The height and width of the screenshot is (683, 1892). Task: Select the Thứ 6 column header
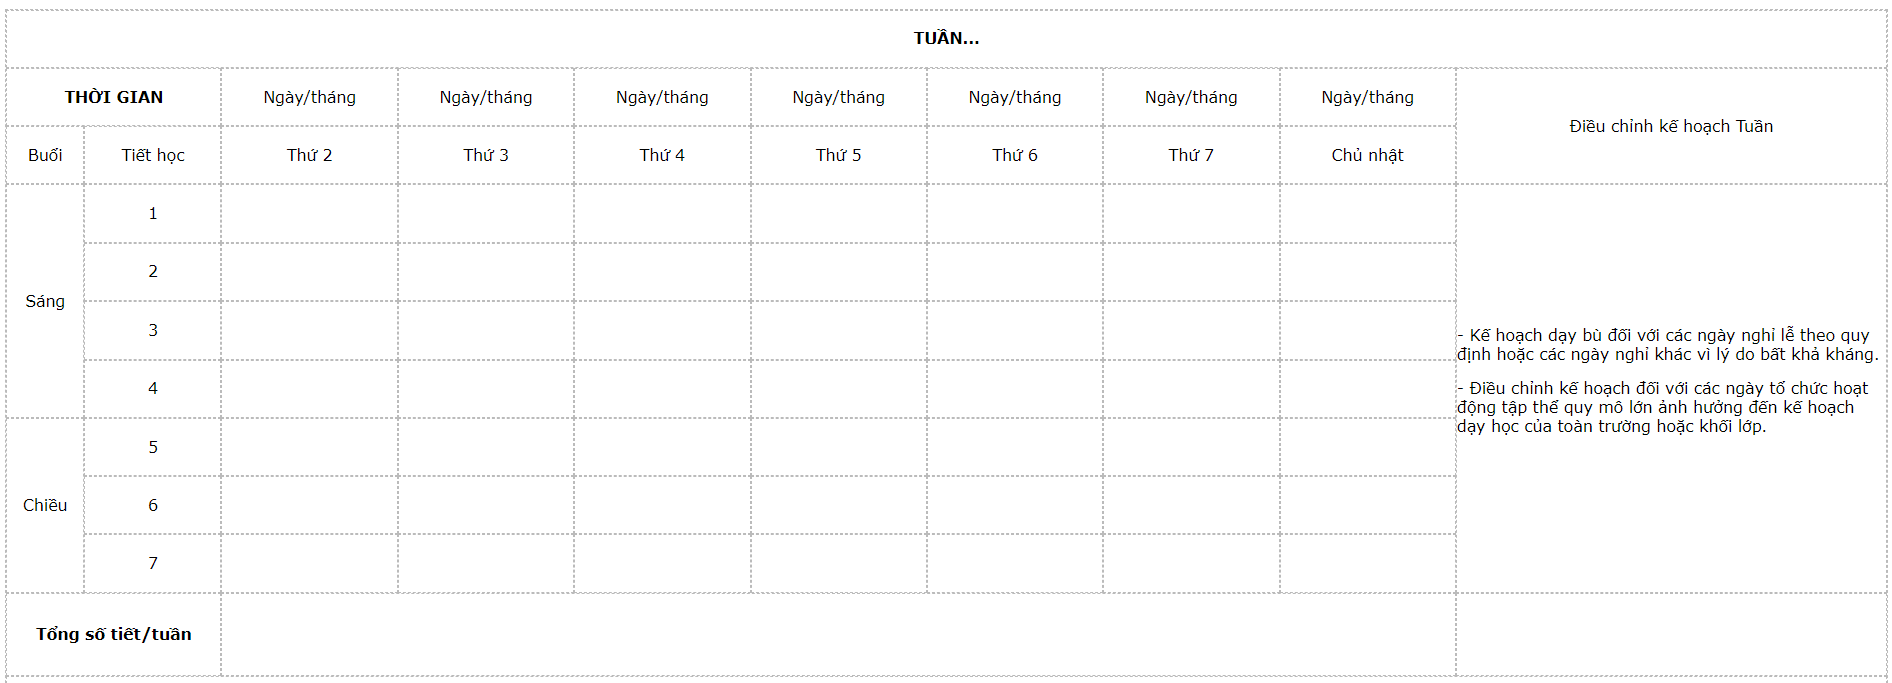[1015, 155]
